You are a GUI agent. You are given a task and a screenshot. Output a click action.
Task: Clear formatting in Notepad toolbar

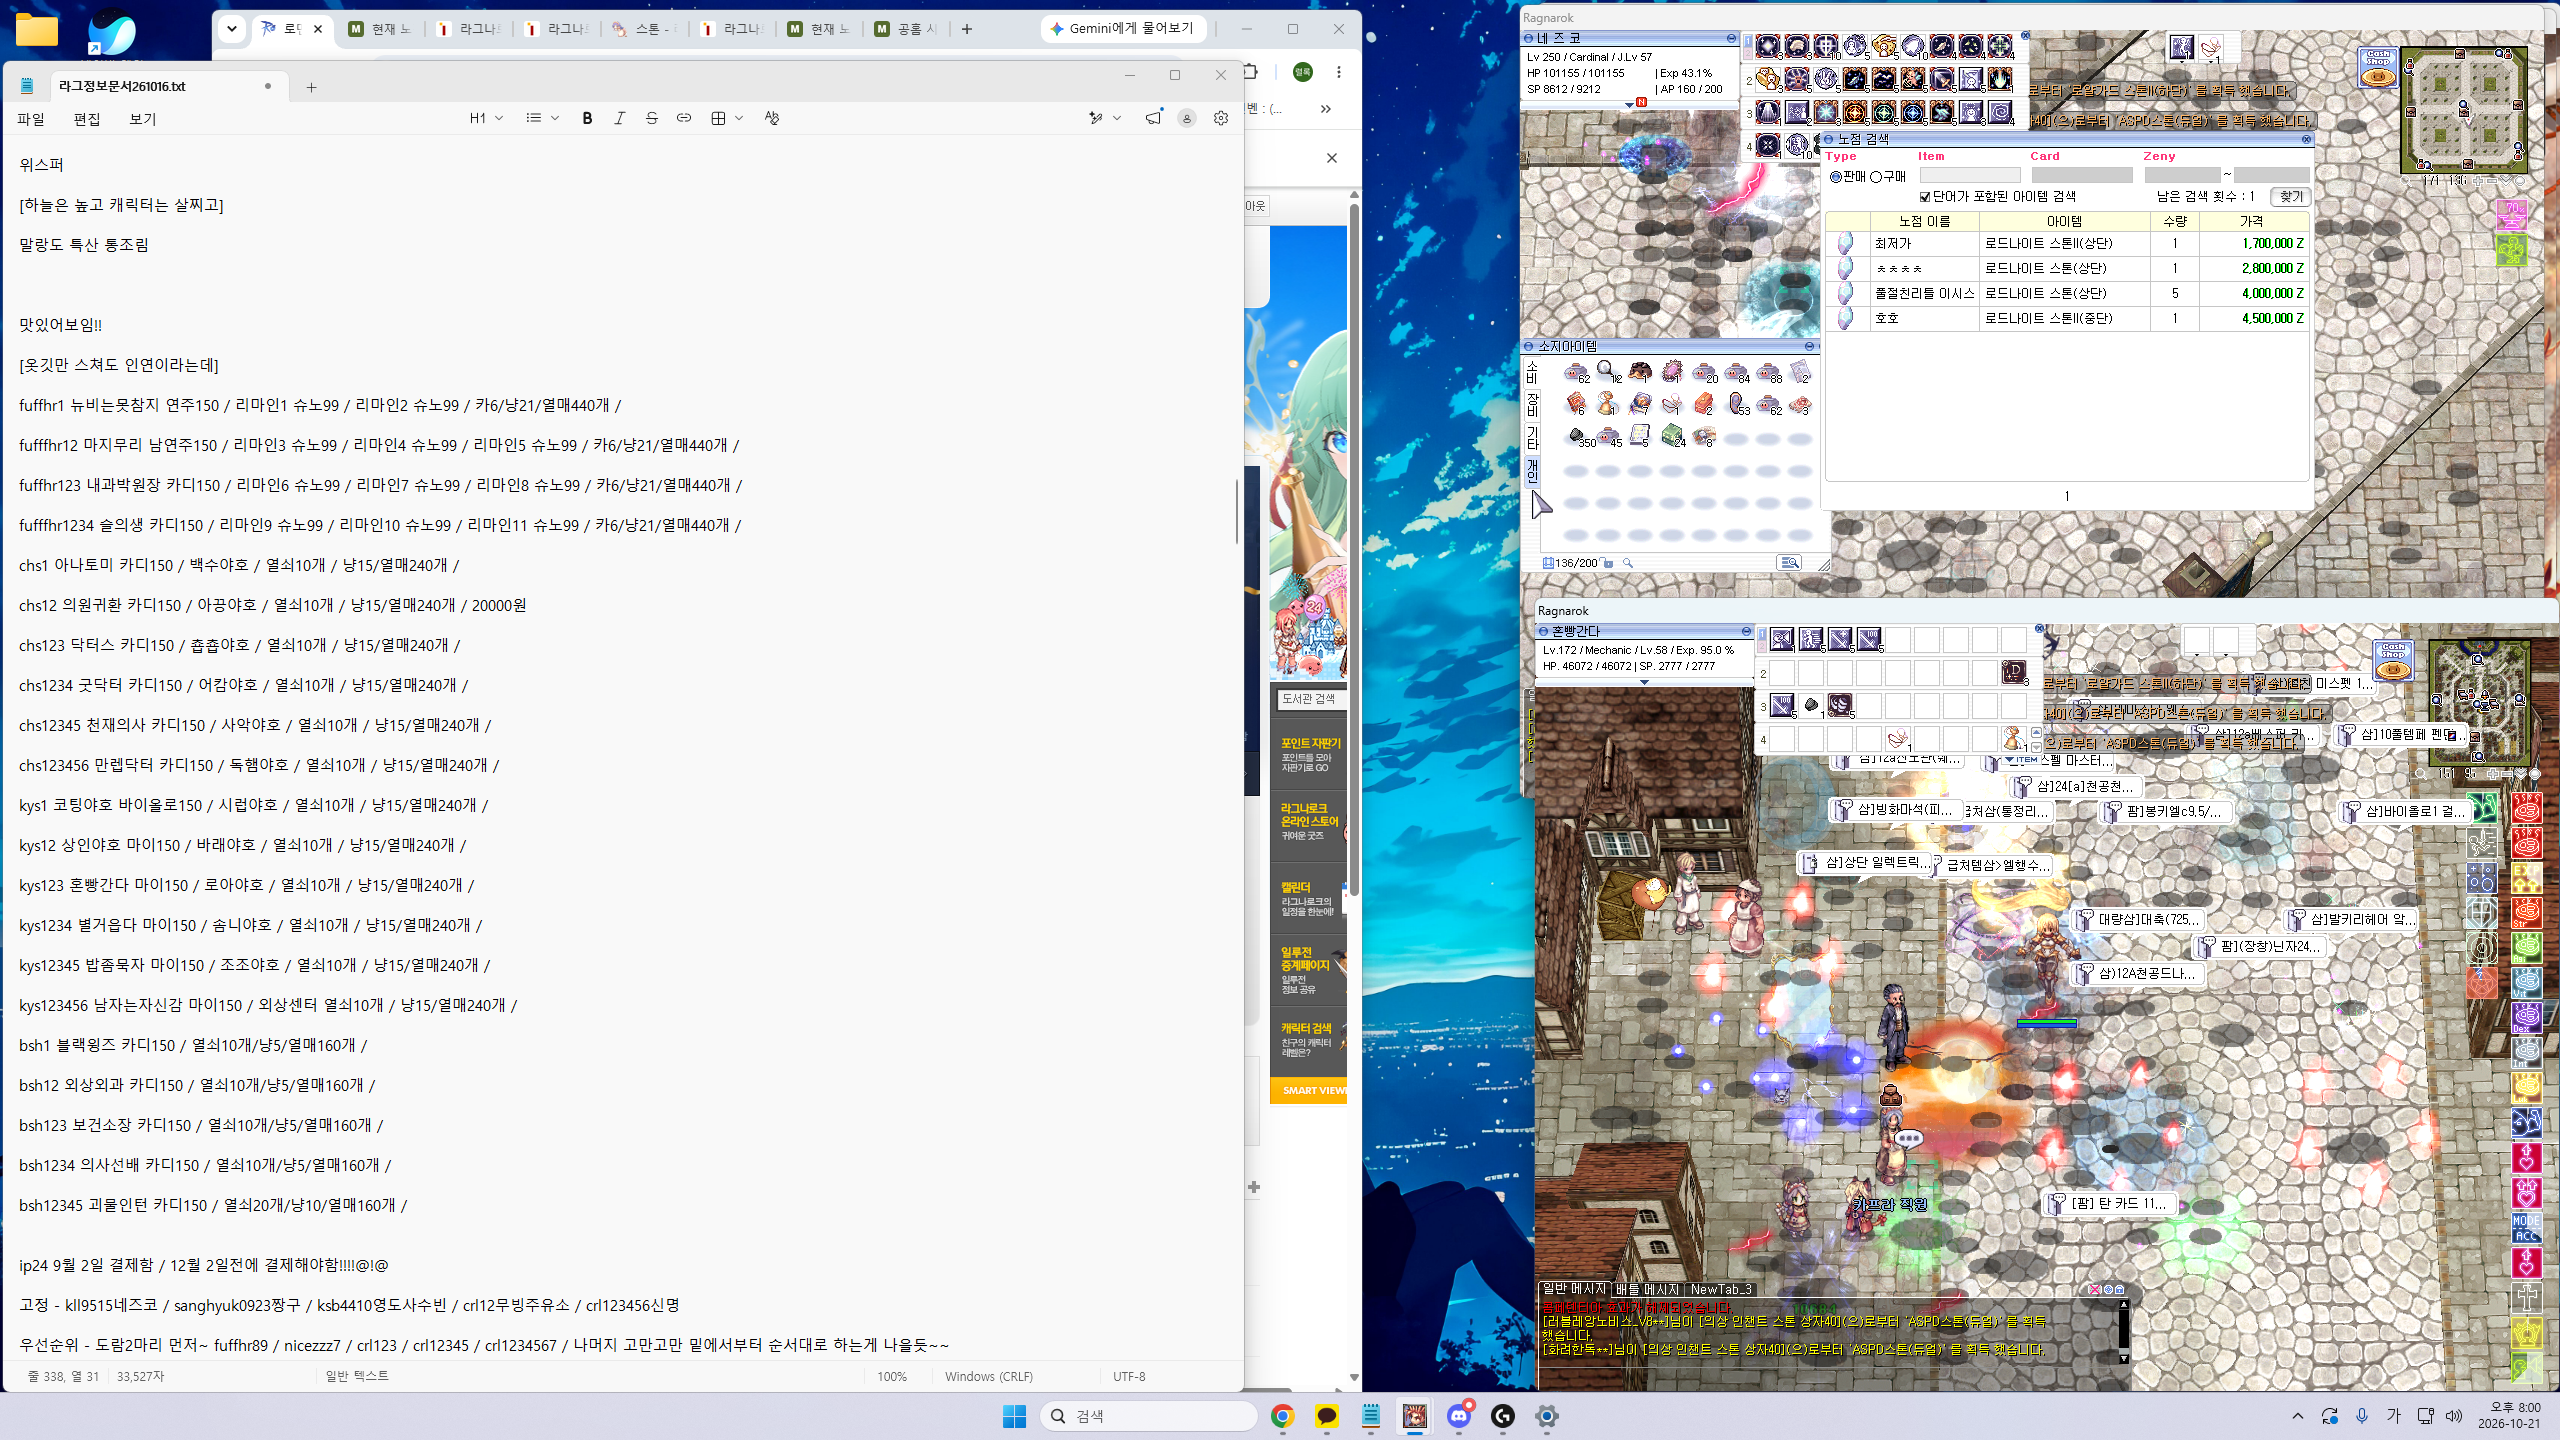[771, 118]
